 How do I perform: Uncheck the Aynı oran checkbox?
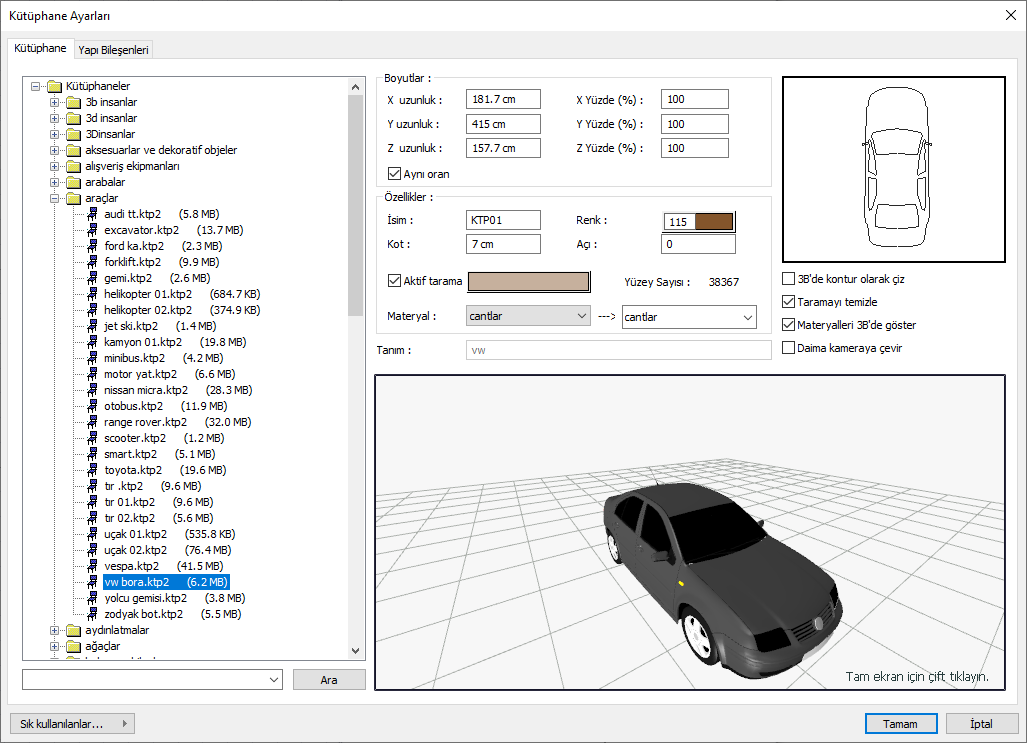(394, 174)
